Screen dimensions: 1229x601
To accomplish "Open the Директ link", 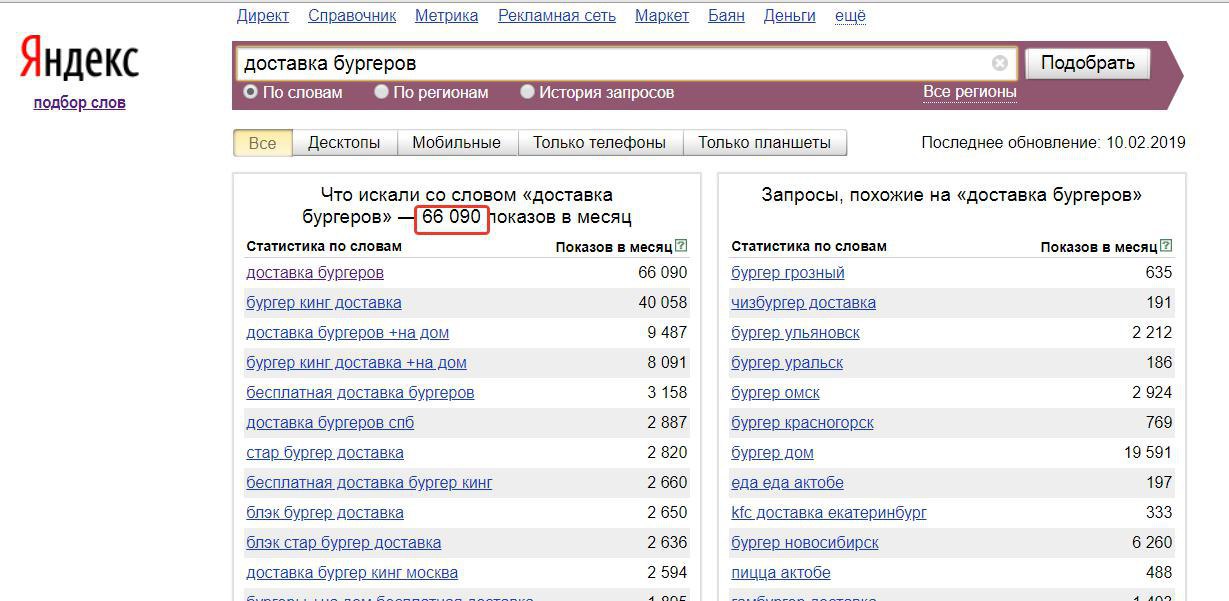I will coord(263,16).
